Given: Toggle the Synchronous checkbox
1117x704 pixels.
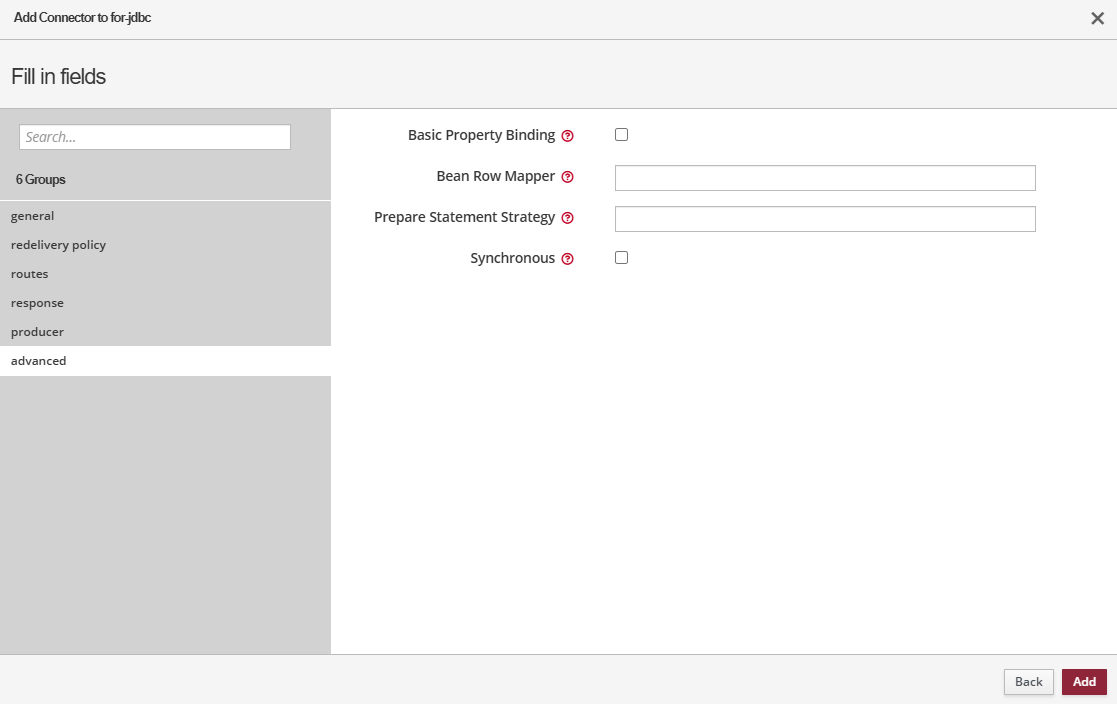Looking at the screenshot, I should [621, 258].
